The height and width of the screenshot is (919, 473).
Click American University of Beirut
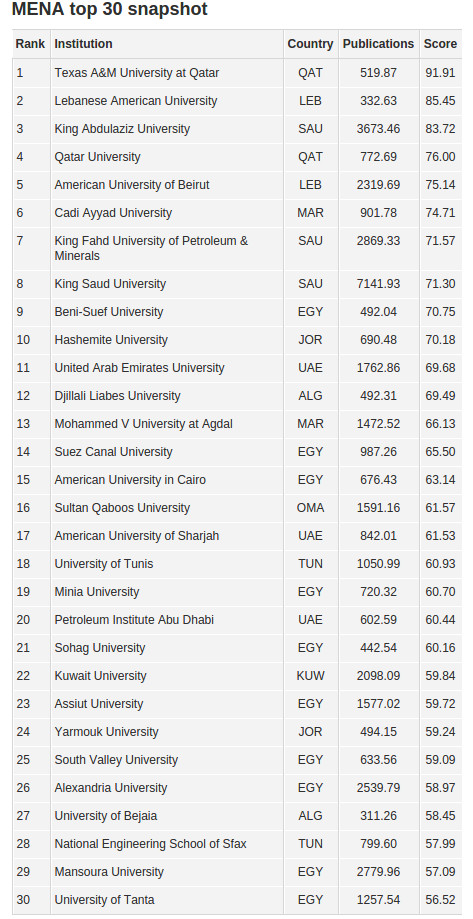[132, 185]
